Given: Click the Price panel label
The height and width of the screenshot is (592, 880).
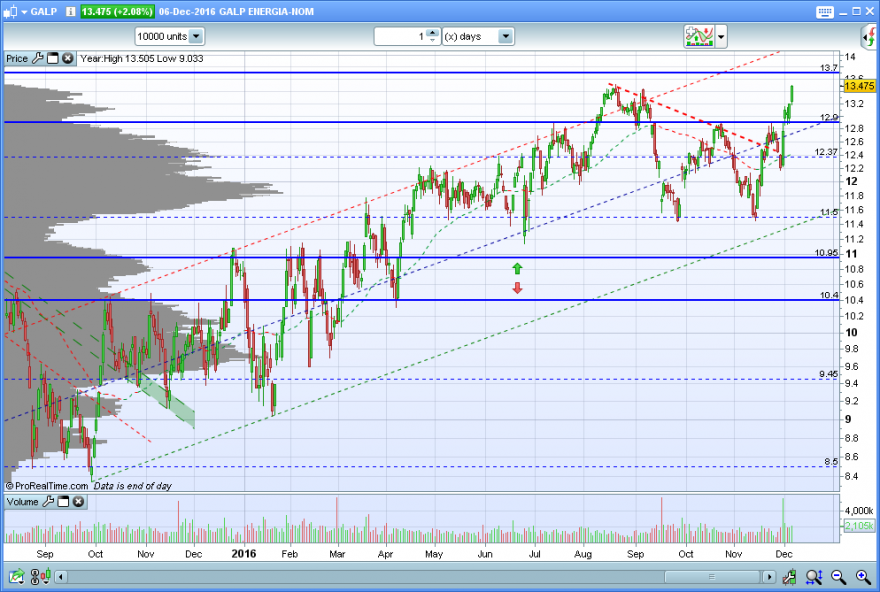Looking at the screenshot, I should pos(17,58).
